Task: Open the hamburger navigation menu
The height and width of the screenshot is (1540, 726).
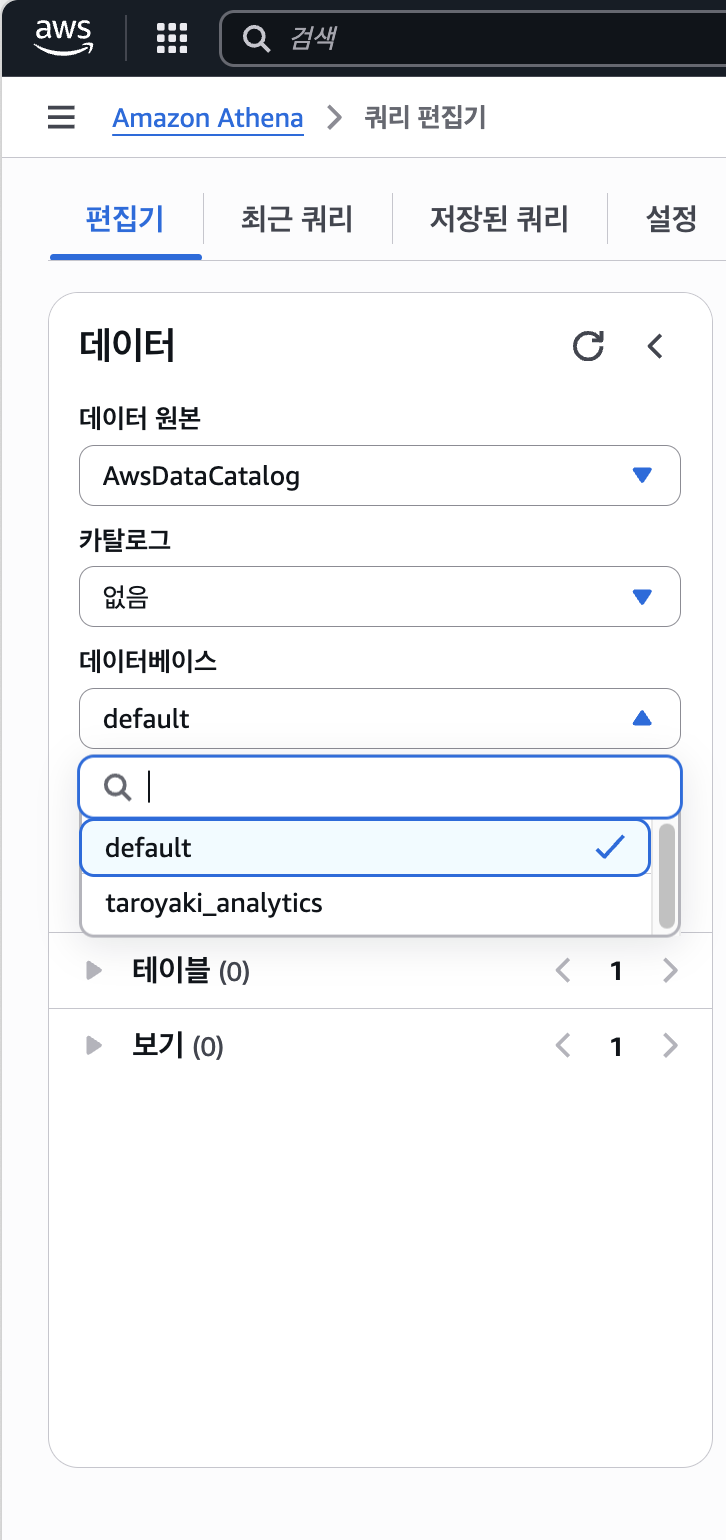Action: [x=61, y=118]
